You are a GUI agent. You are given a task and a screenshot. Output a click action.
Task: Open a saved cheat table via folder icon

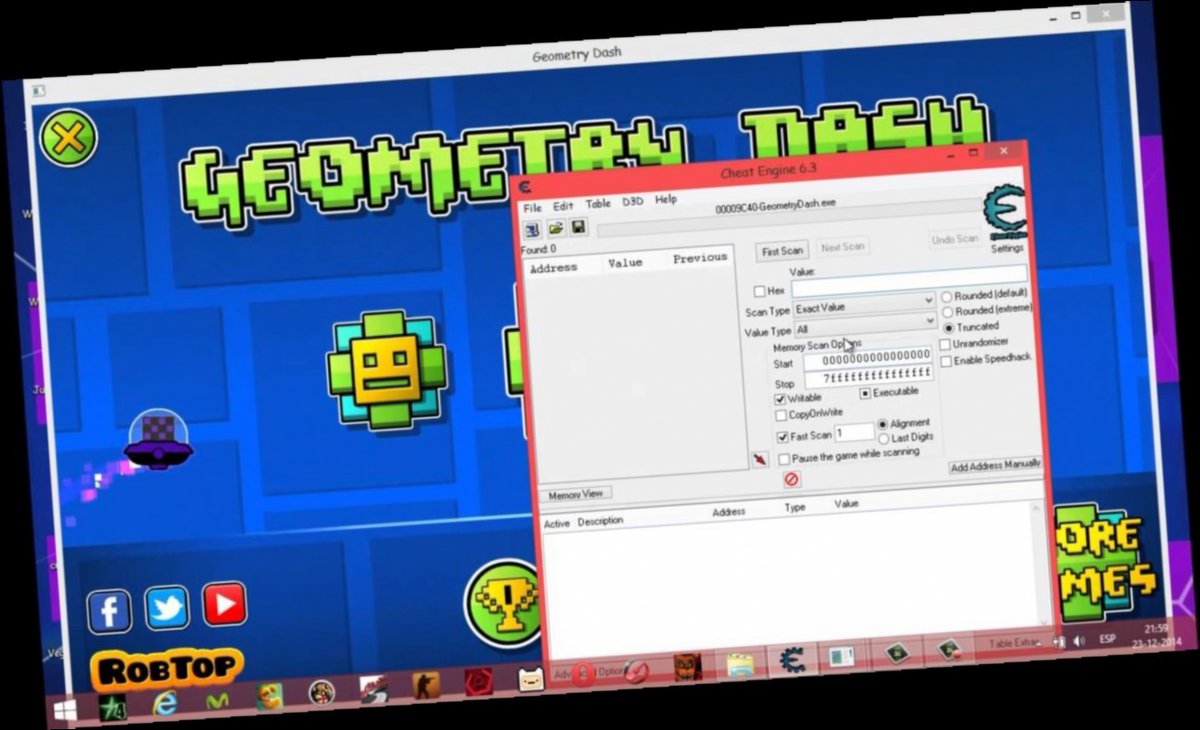pos(555,228)
